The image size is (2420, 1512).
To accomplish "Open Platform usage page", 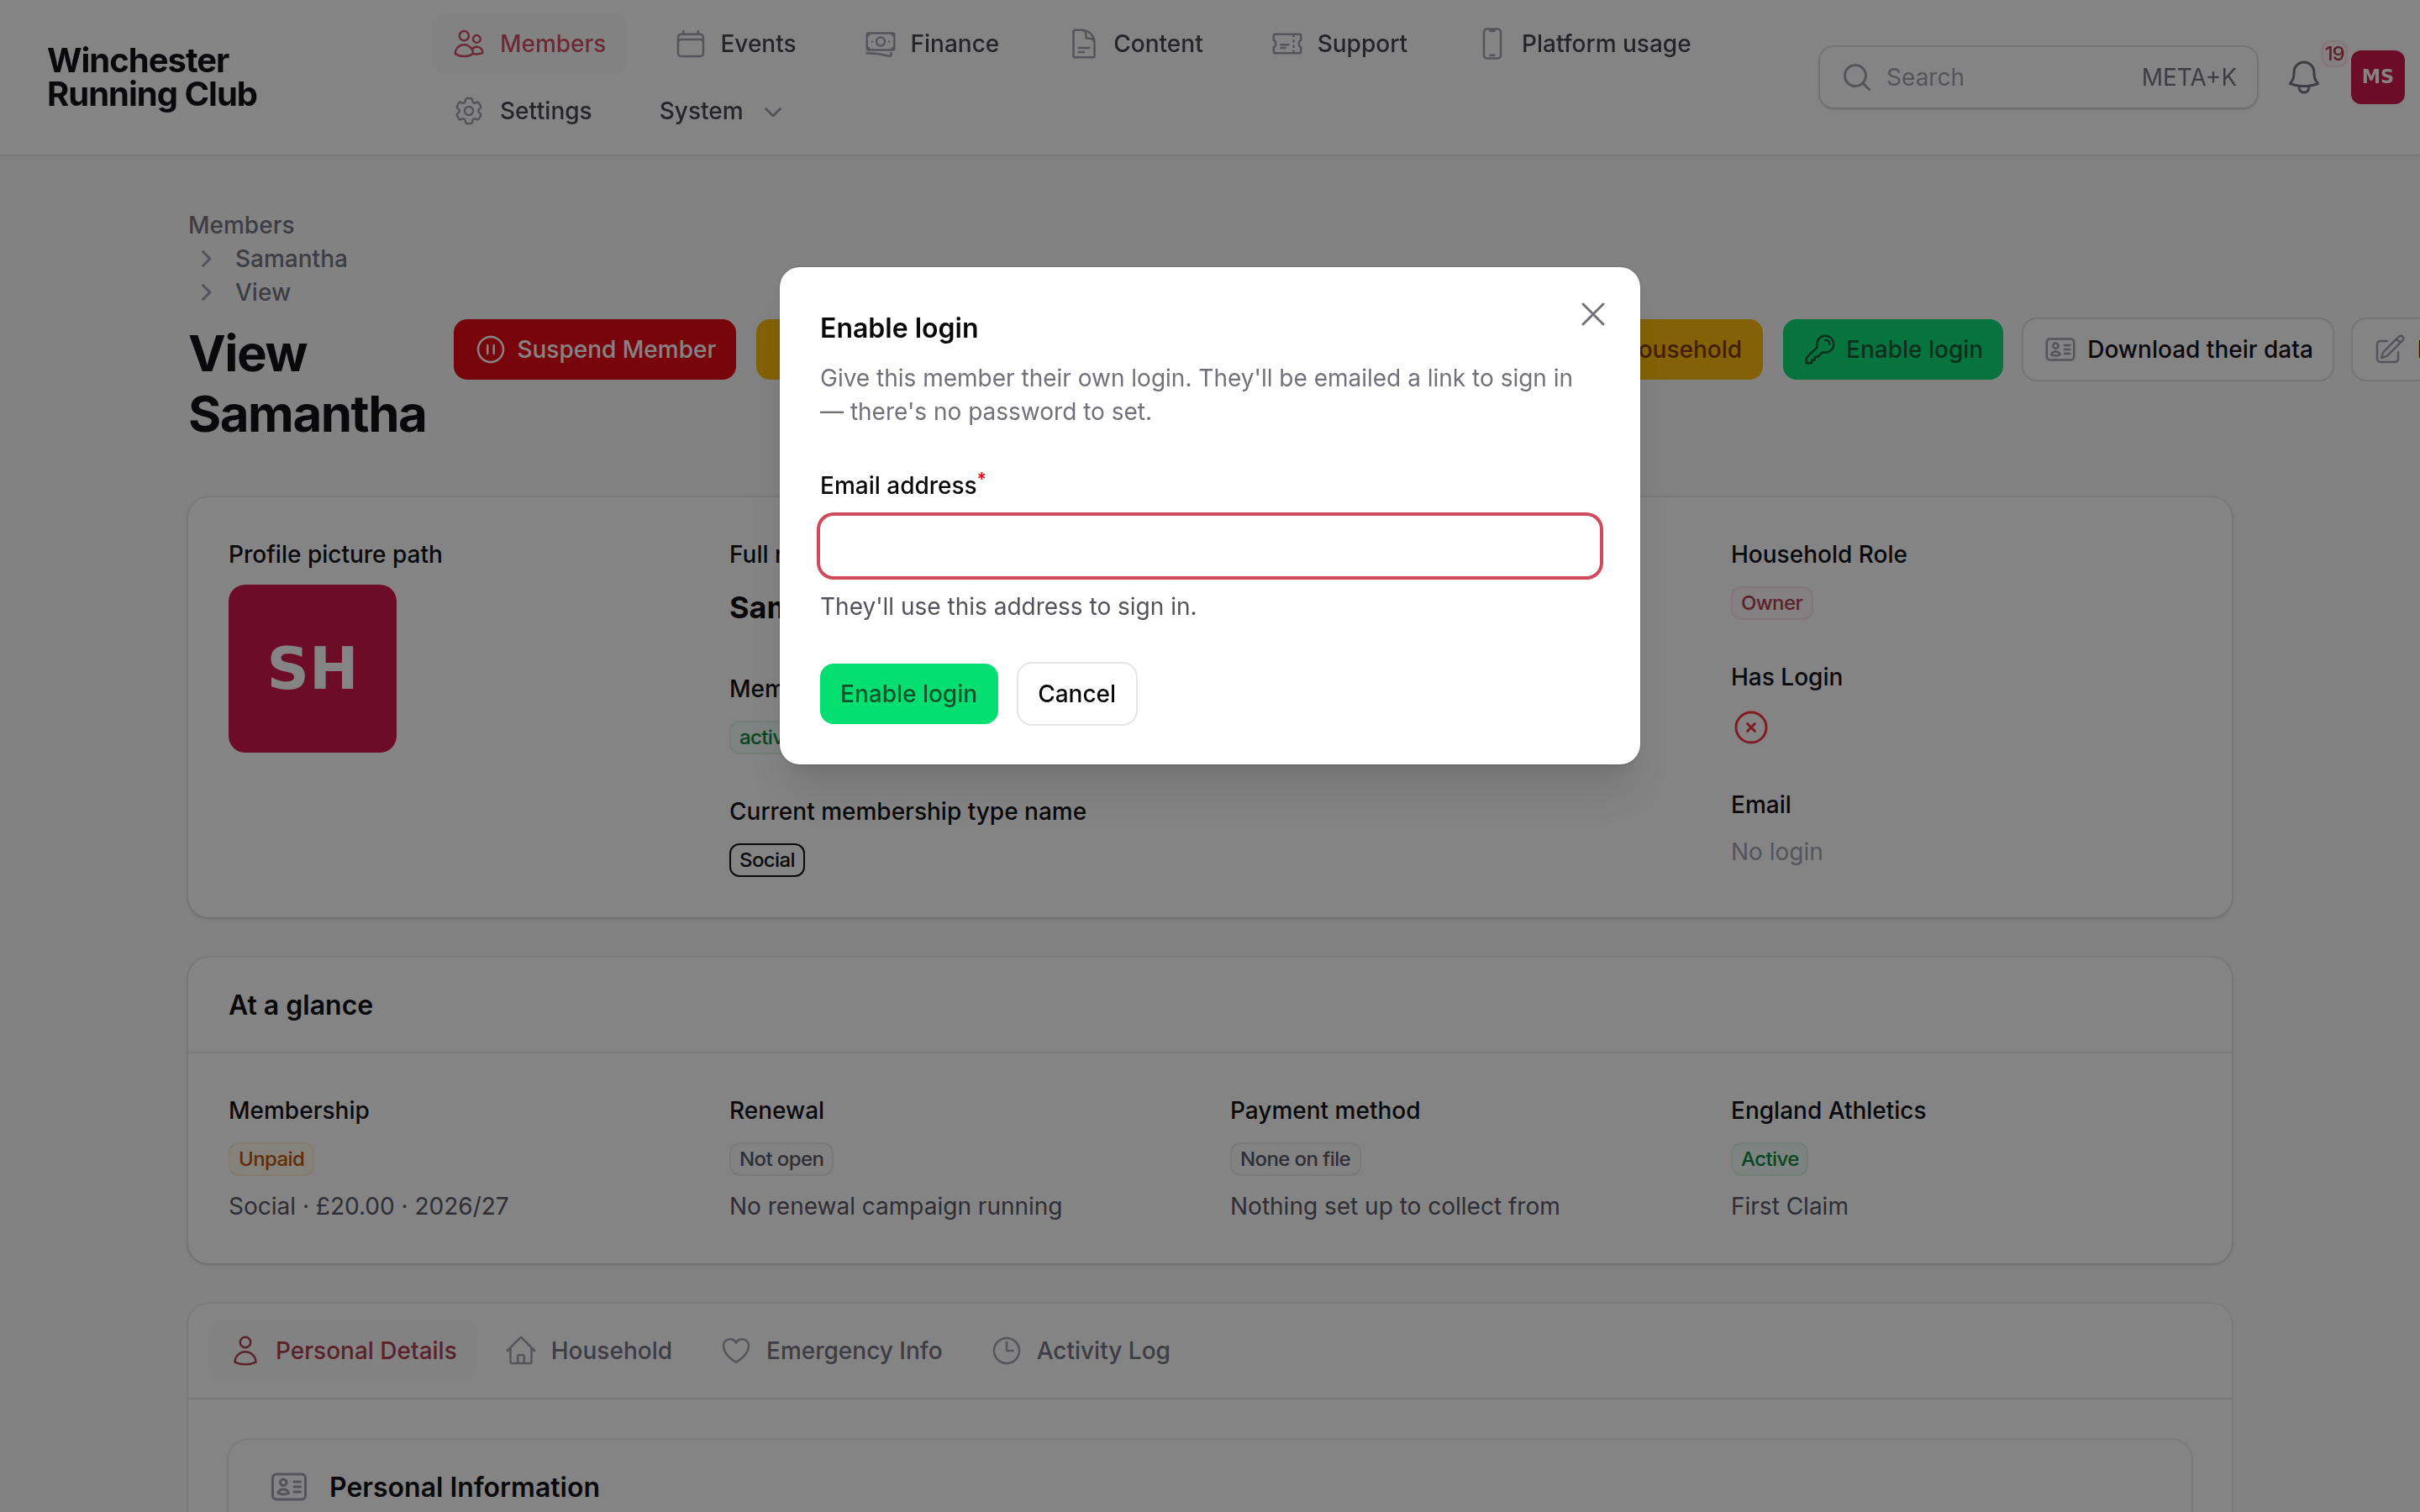I will point(1585,44).
